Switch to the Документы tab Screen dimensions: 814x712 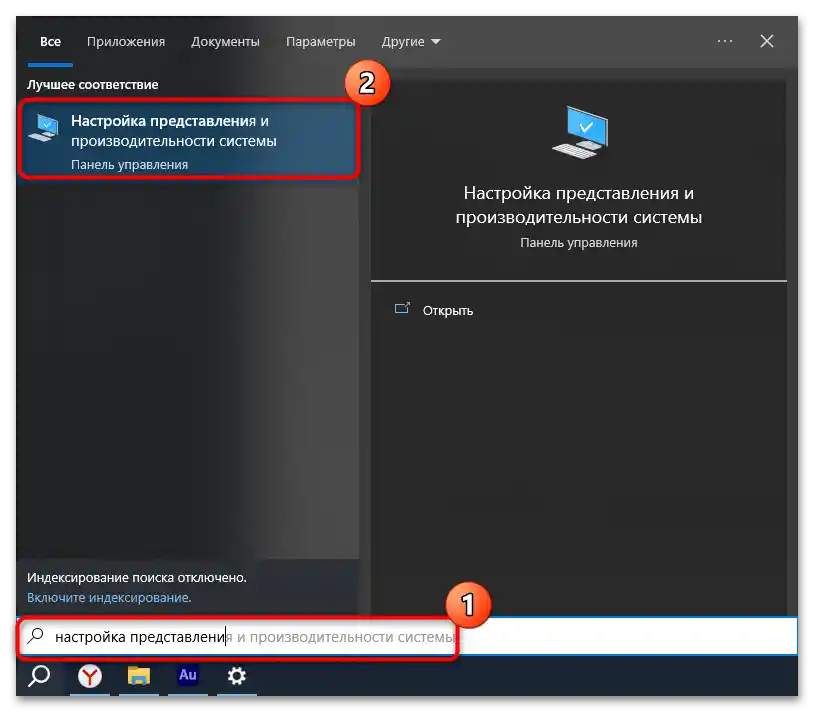coord(225,41)
